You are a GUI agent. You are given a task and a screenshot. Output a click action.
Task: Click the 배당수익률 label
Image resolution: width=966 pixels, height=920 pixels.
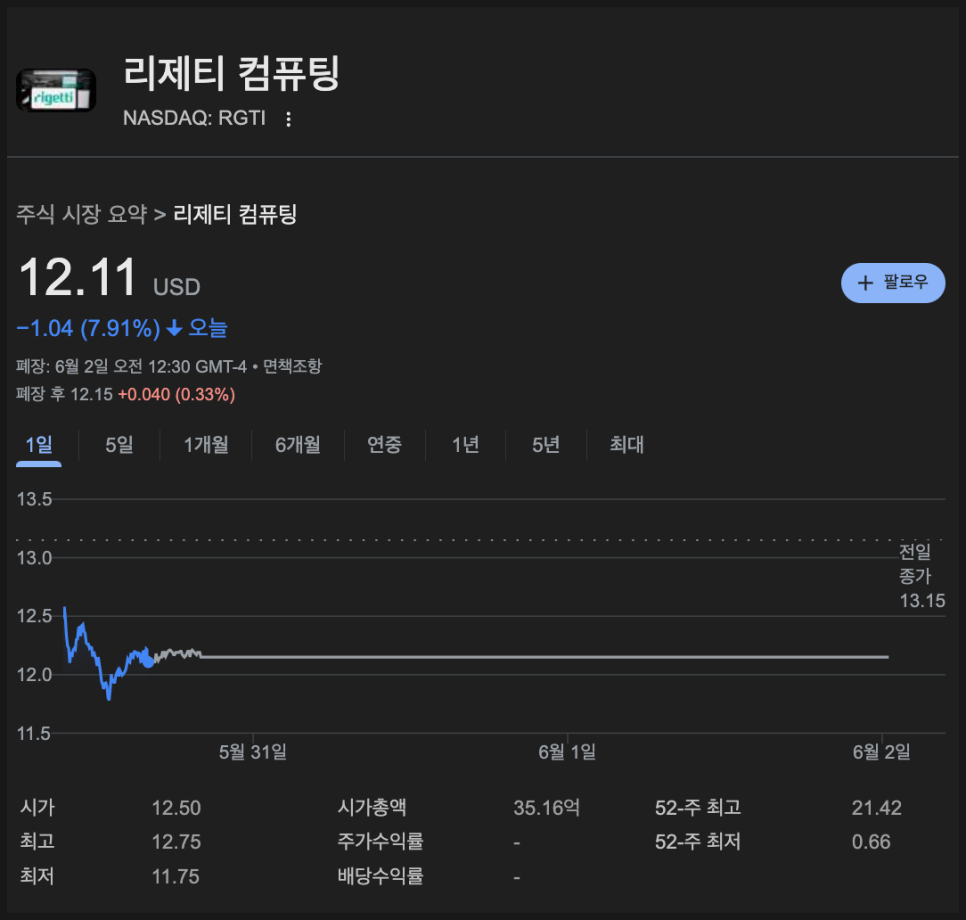[x=380, y=876]
